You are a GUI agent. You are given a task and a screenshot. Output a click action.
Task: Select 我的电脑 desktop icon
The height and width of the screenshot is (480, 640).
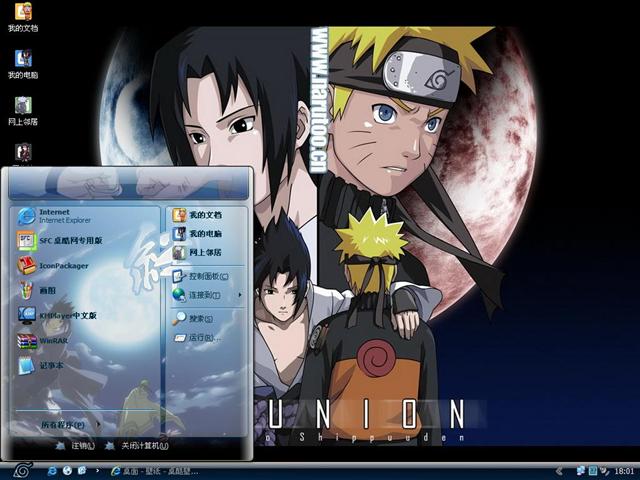[23, 64]
